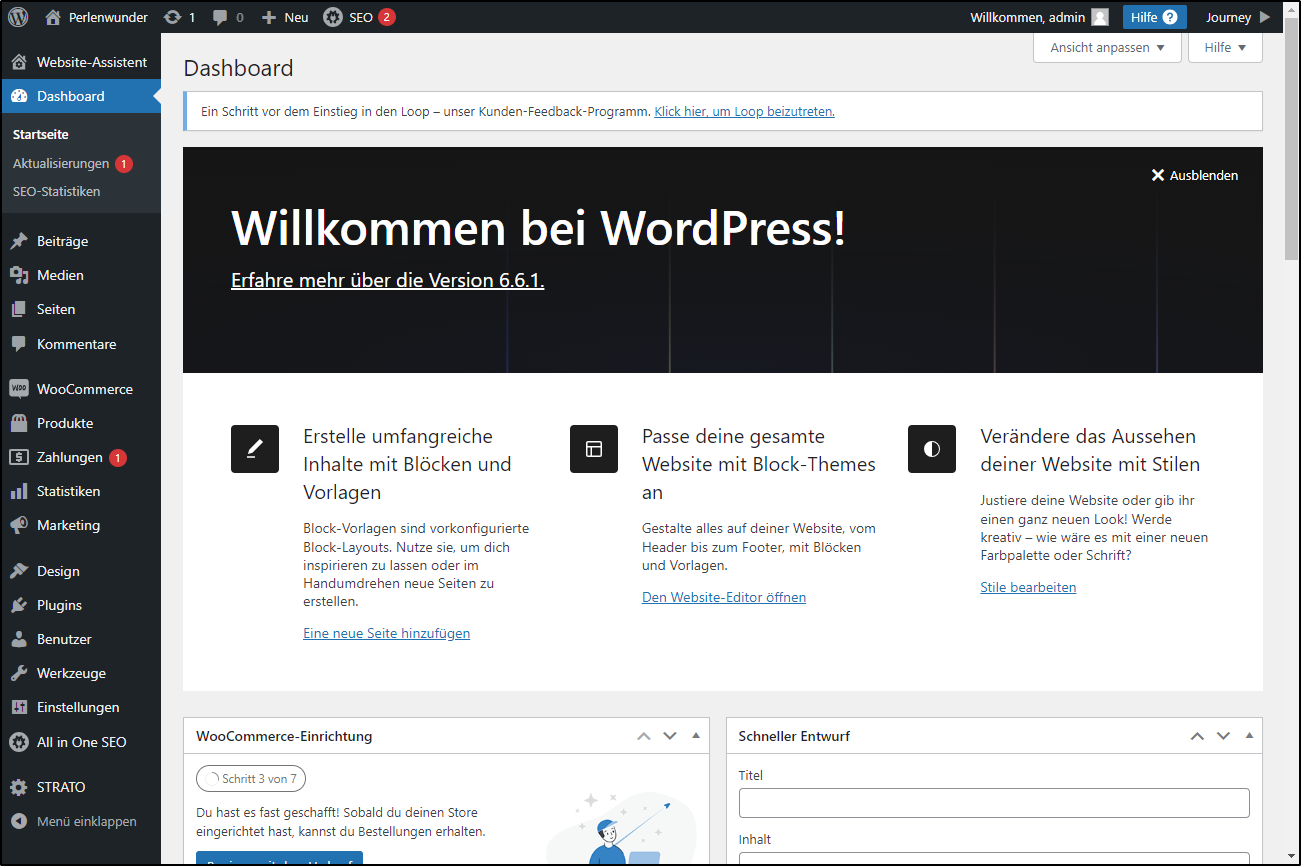Expand the Hilfe panel dropdown
Viewport: 1301px width, 866px height.
click(x=1225, y=48)
